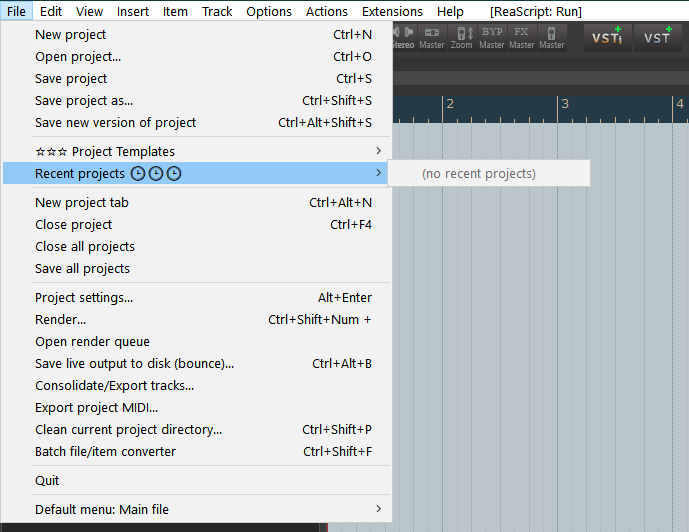The width and height of the screenshot is (689, 532).
Task: Open the Insert menu
Action: tap(133, 11)
